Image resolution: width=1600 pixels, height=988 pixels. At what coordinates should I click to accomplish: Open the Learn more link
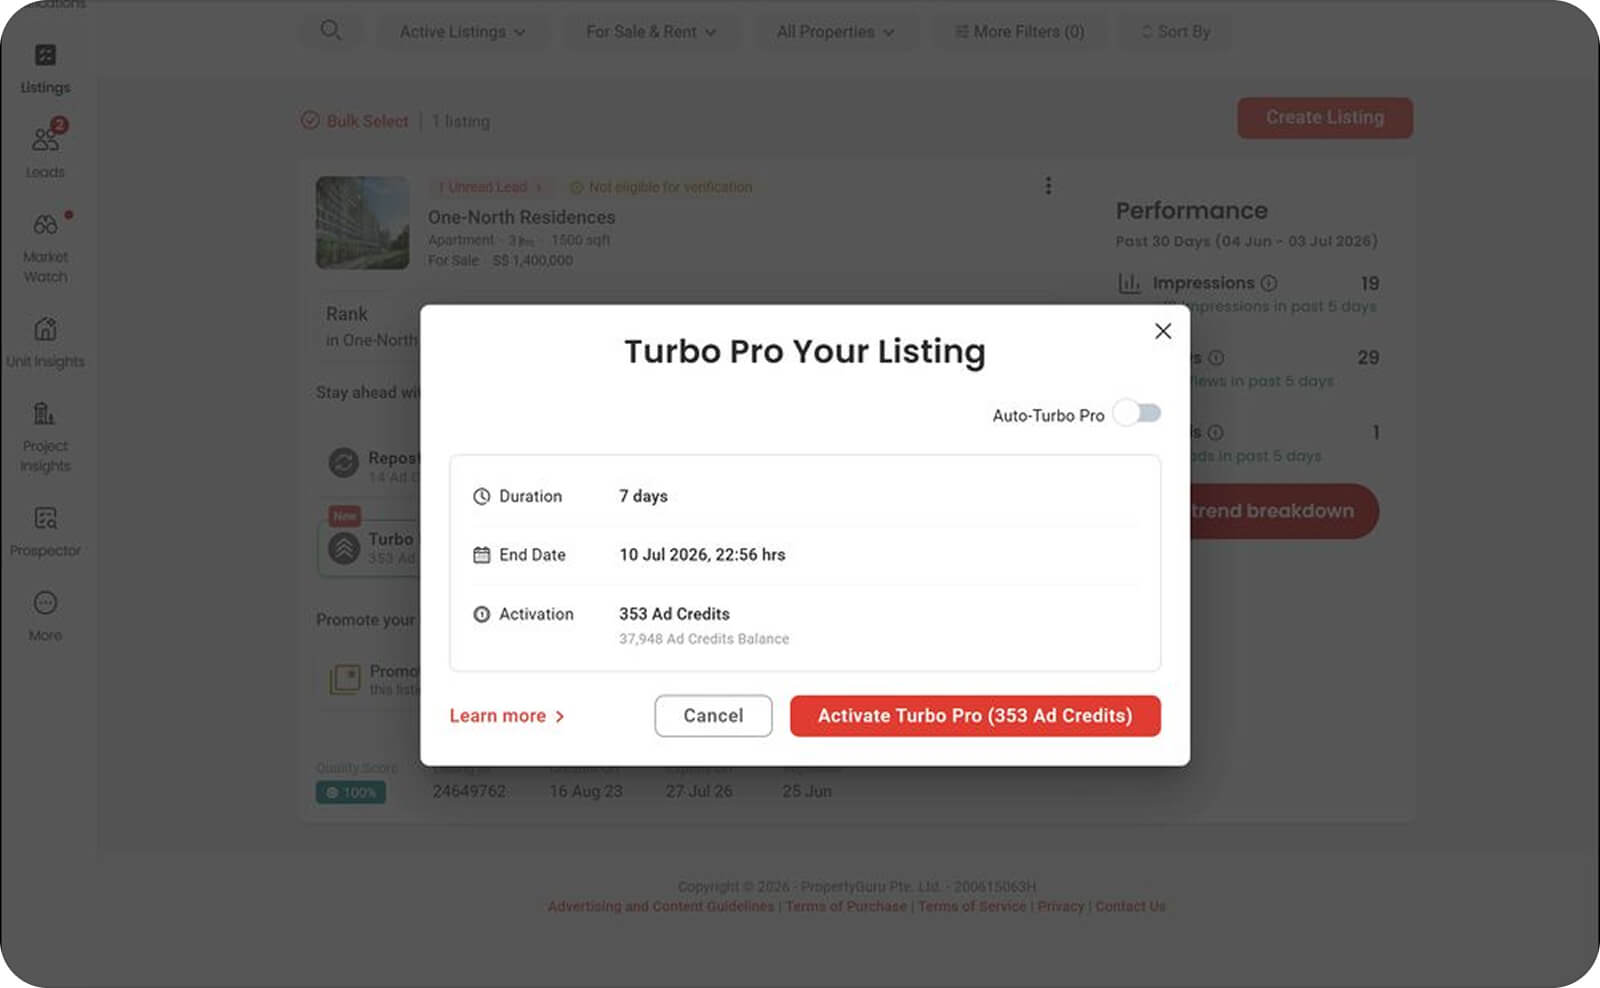(x=507, y=716)
